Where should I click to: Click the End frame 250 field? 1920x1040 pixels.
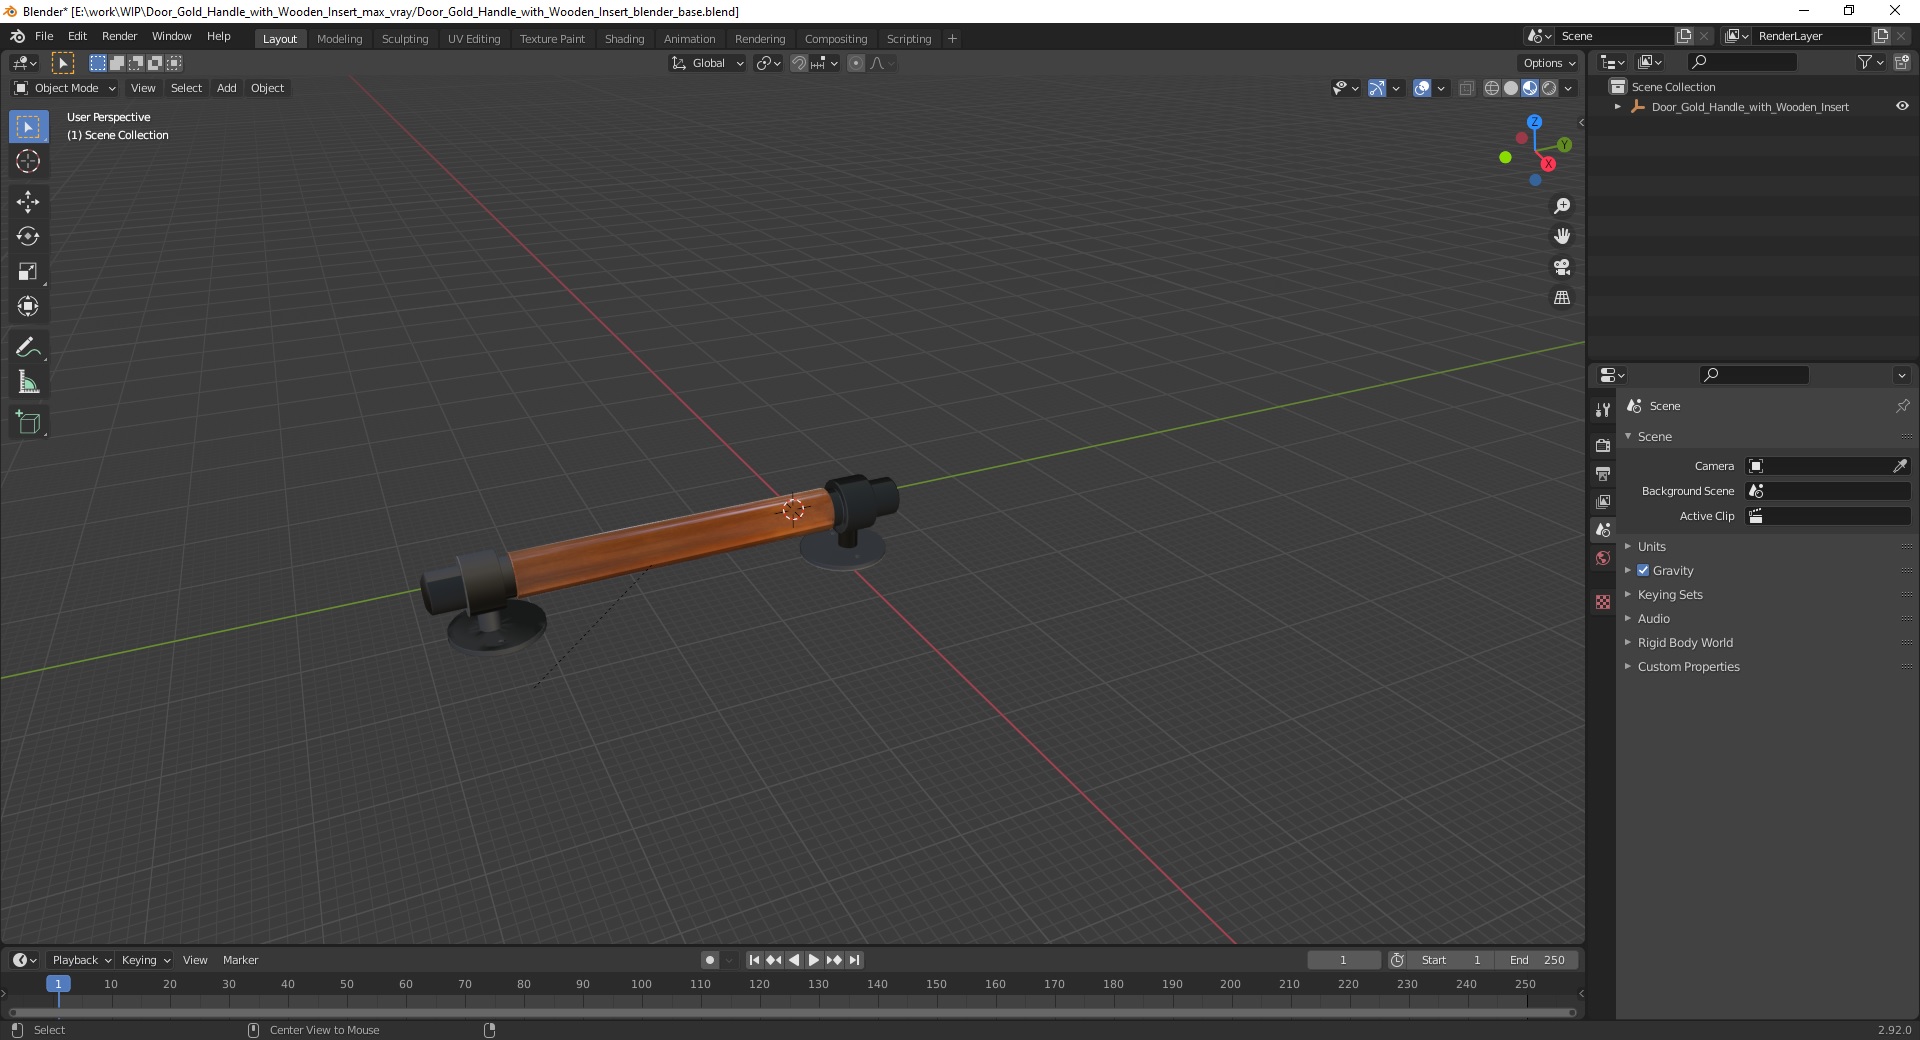click(x=1538, y=960)
